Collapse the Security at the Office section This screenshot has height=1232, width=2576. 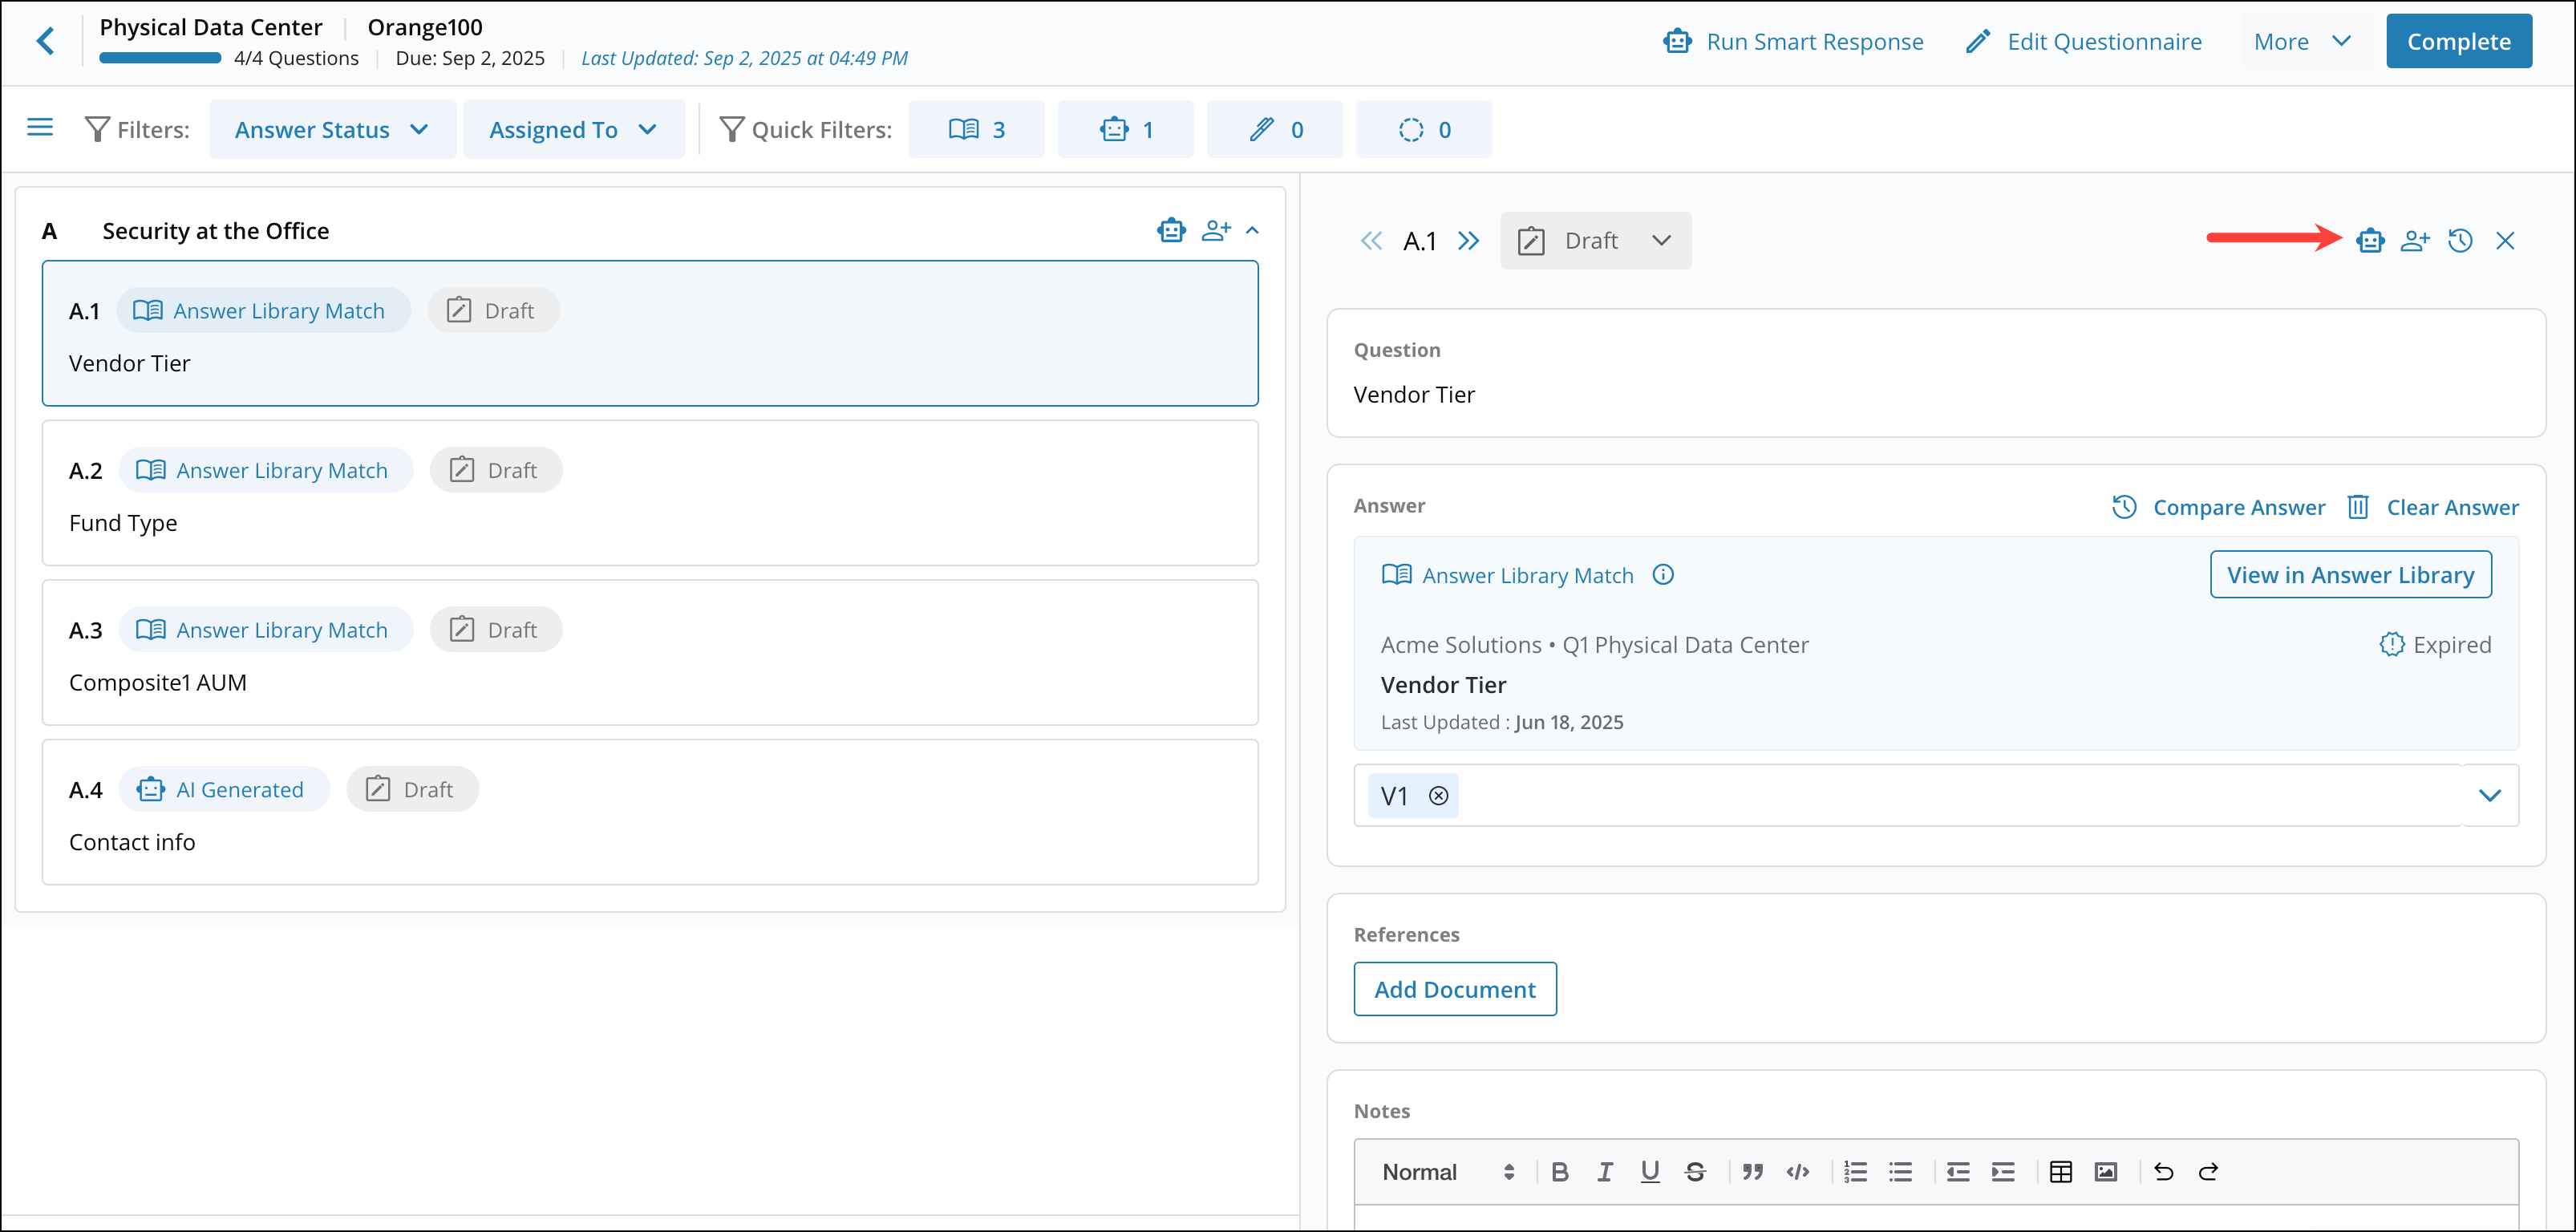[x=1253, y=229]
